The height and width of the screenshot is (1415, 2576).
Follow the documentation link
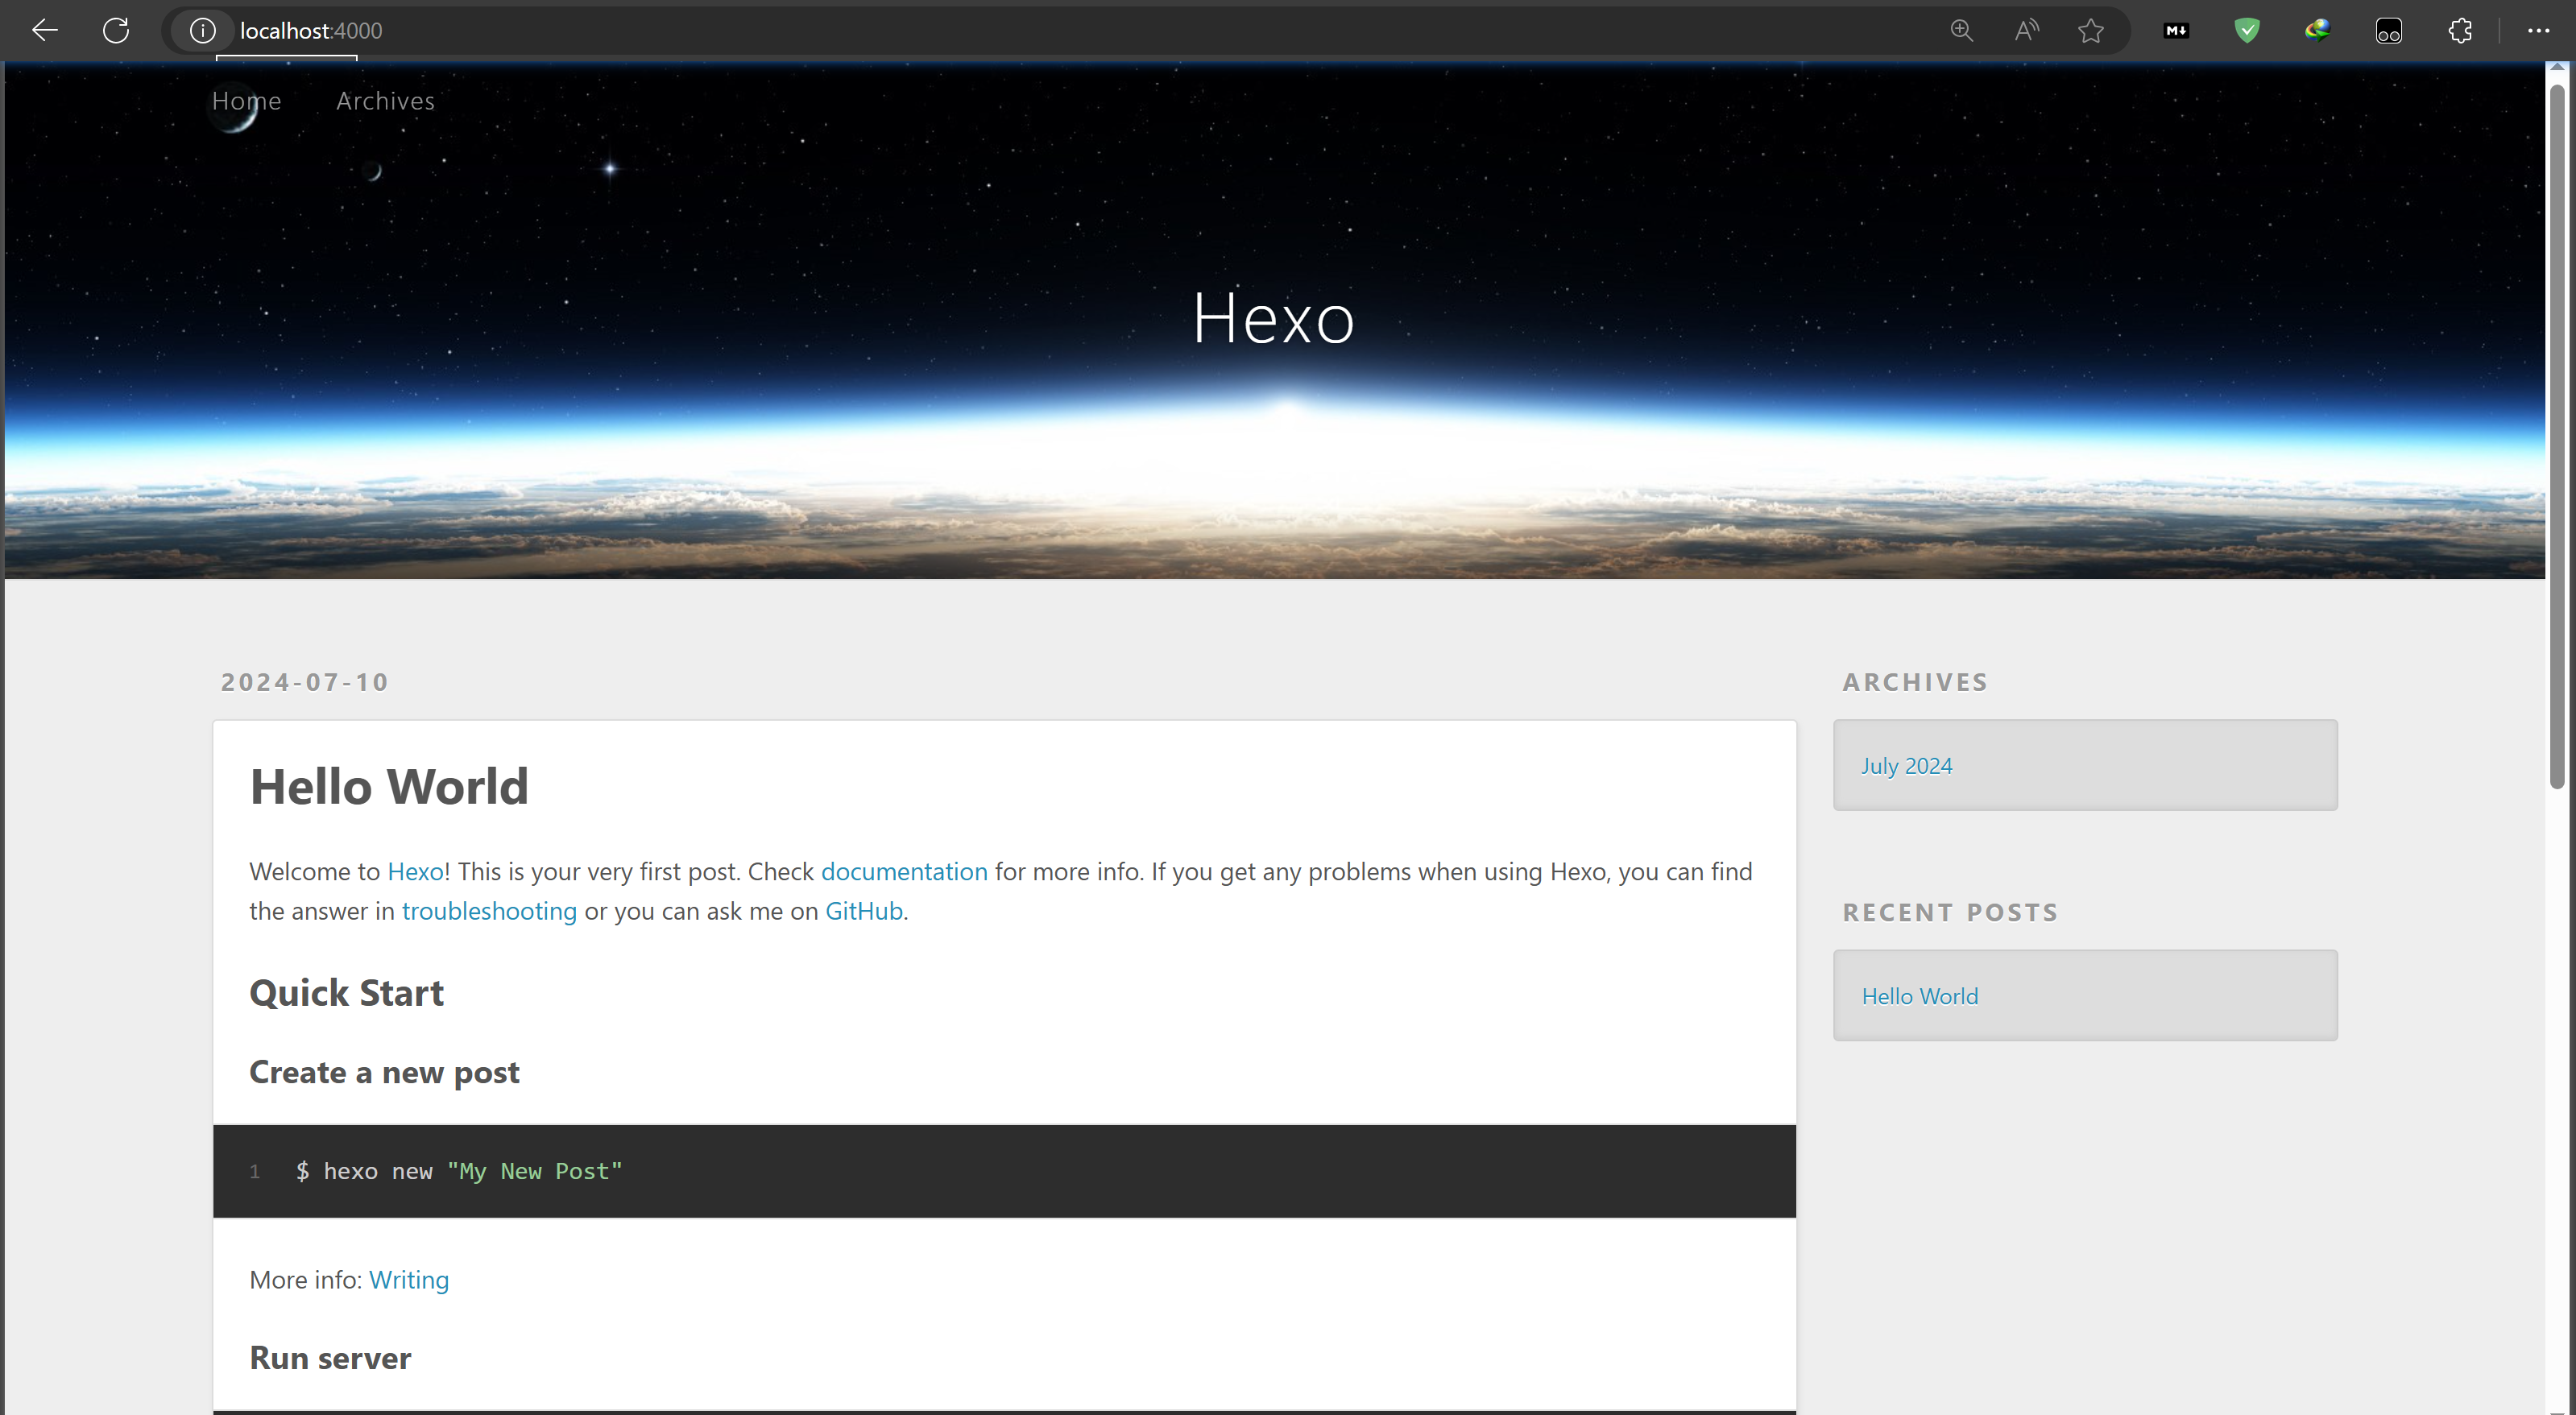click(903, 871)
